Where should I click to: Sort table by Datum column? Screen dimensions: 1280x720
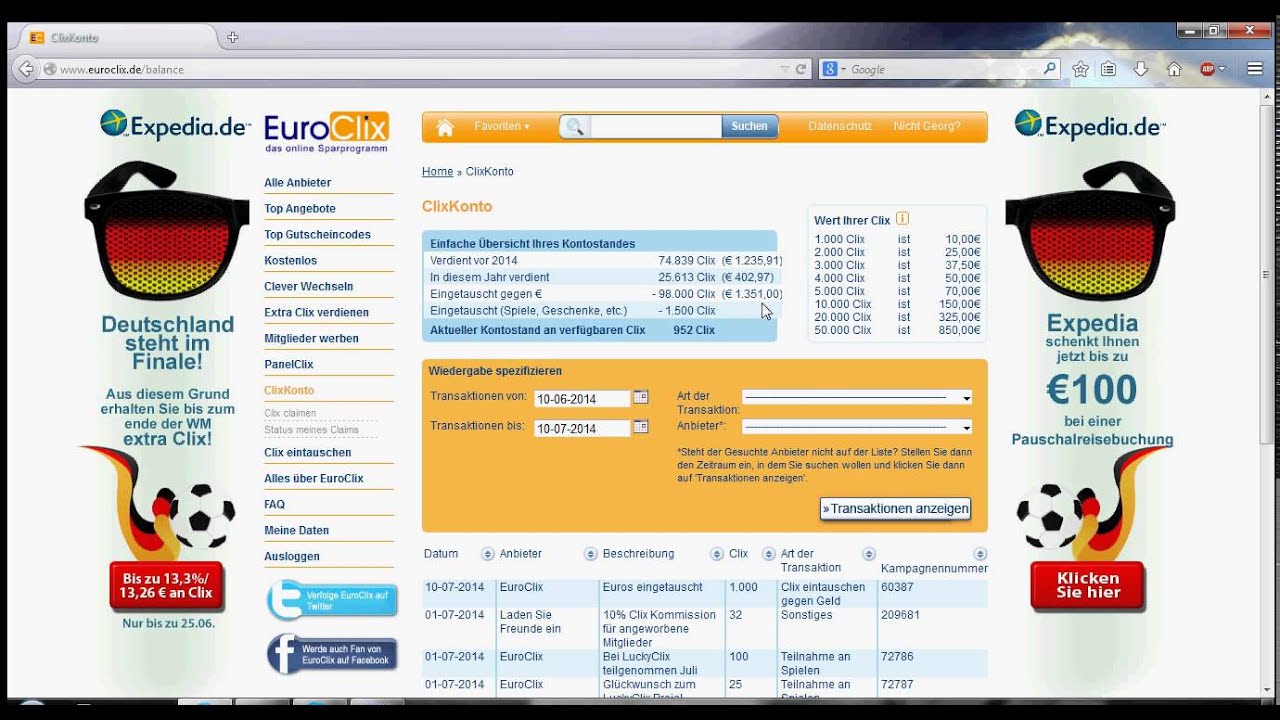point(488,554)
